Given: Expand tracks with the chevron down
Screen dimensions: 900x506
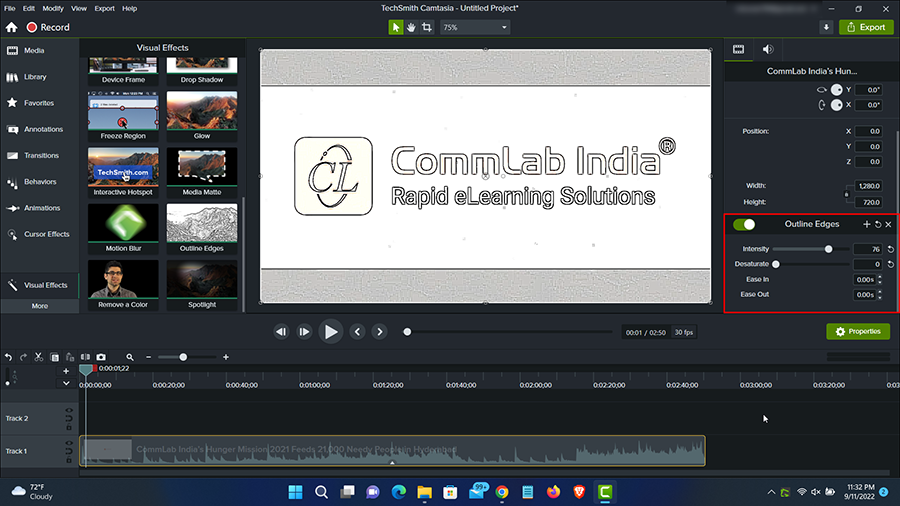Looking at the screenshot, I should point(66,383).
